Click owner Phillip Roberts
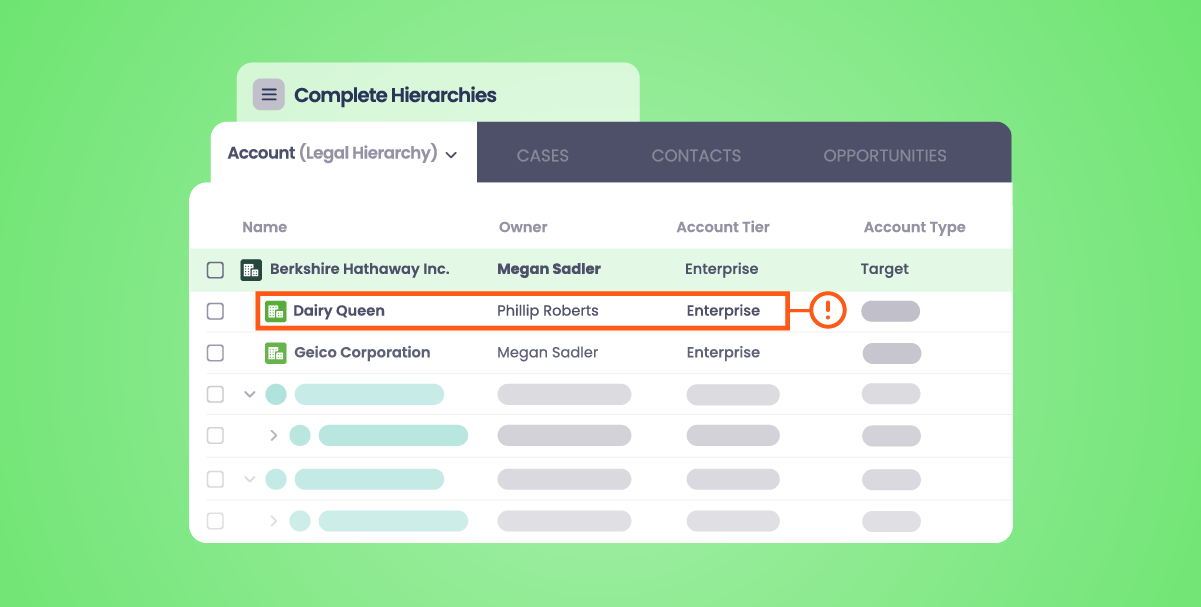 547,311
